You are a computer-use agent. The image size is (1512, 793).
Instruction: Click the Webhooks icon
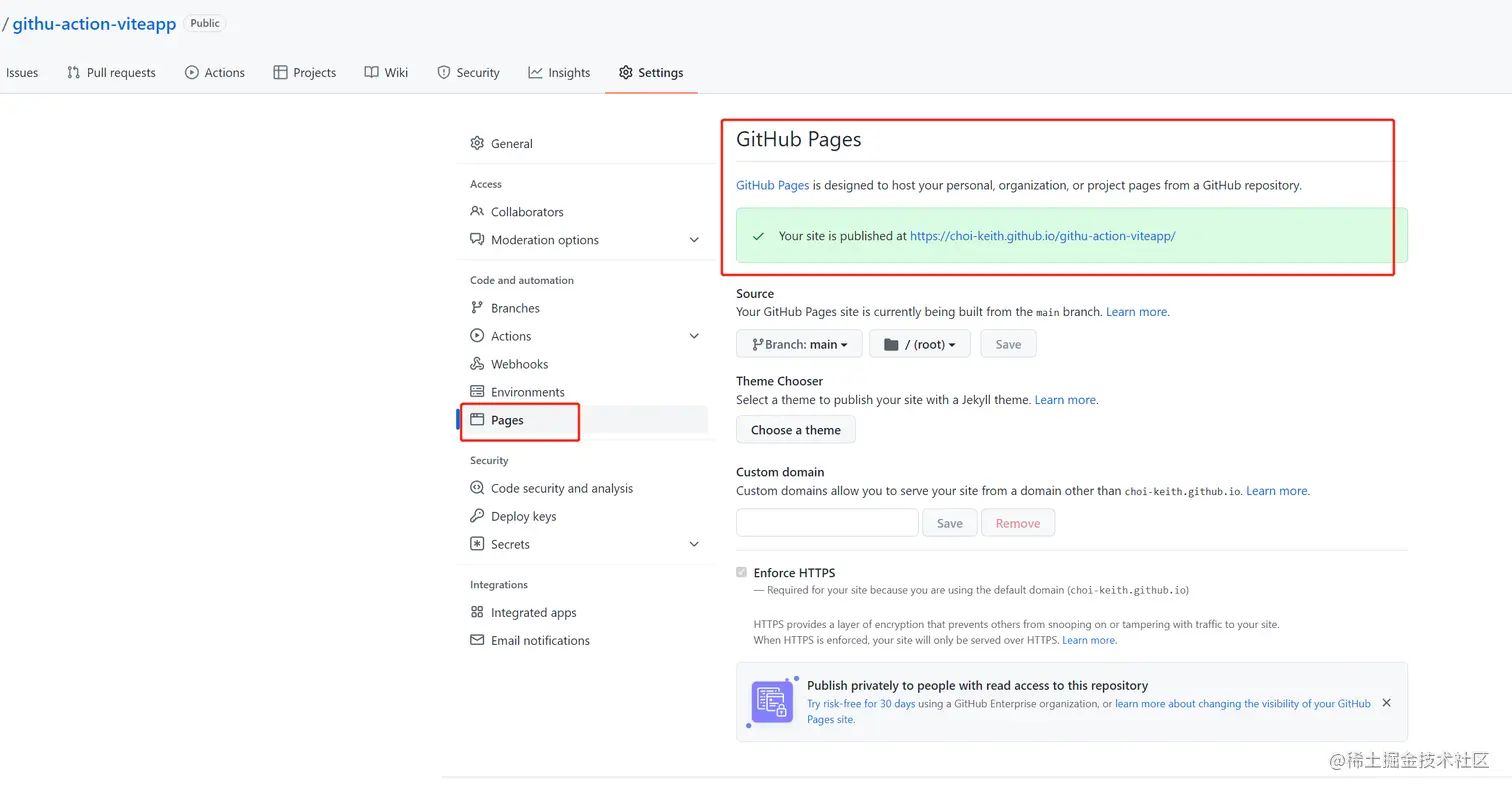coord(477,363)
